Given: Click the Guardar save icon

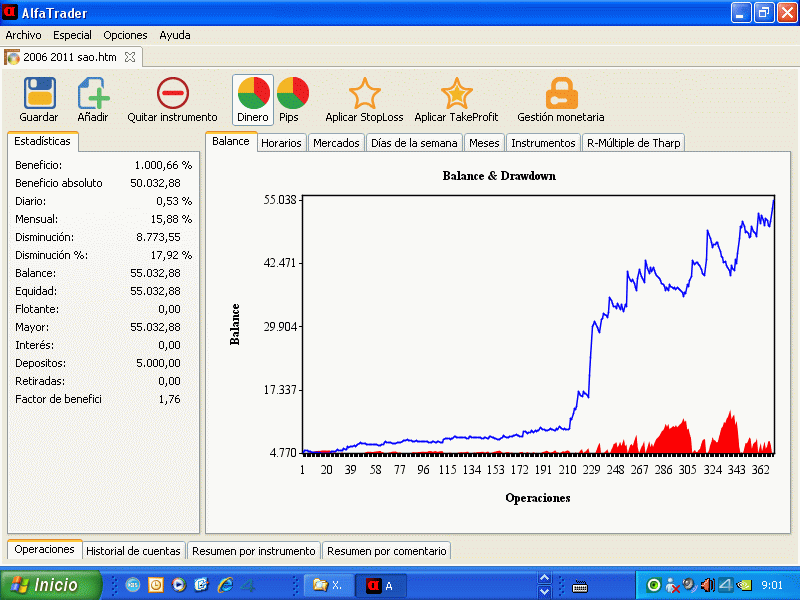Looking at the screenshot, I should pos(39,93).
